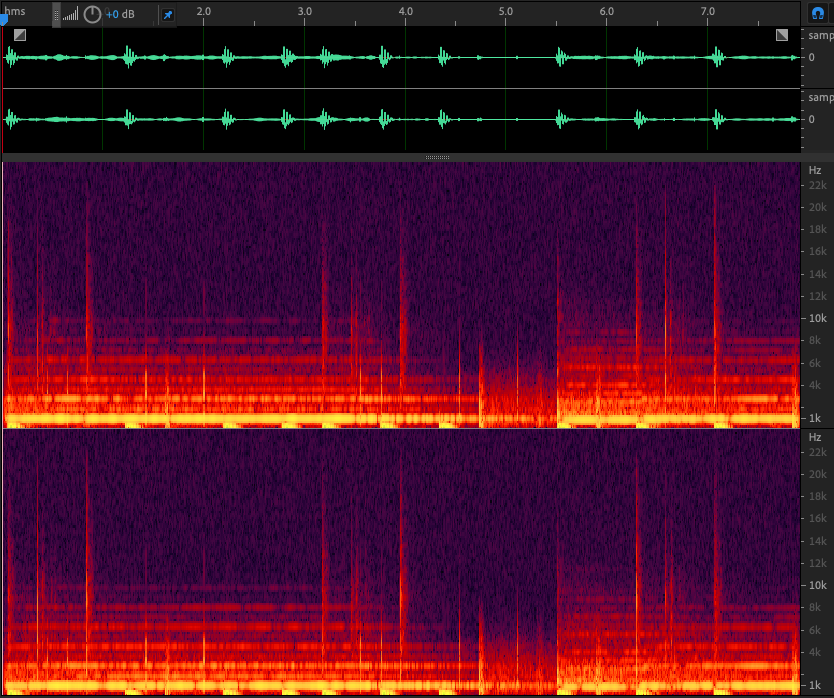This screenshot has width=834, height=698.
Task: Click the top channel's samp amplitude label
Action: (820, 36)
